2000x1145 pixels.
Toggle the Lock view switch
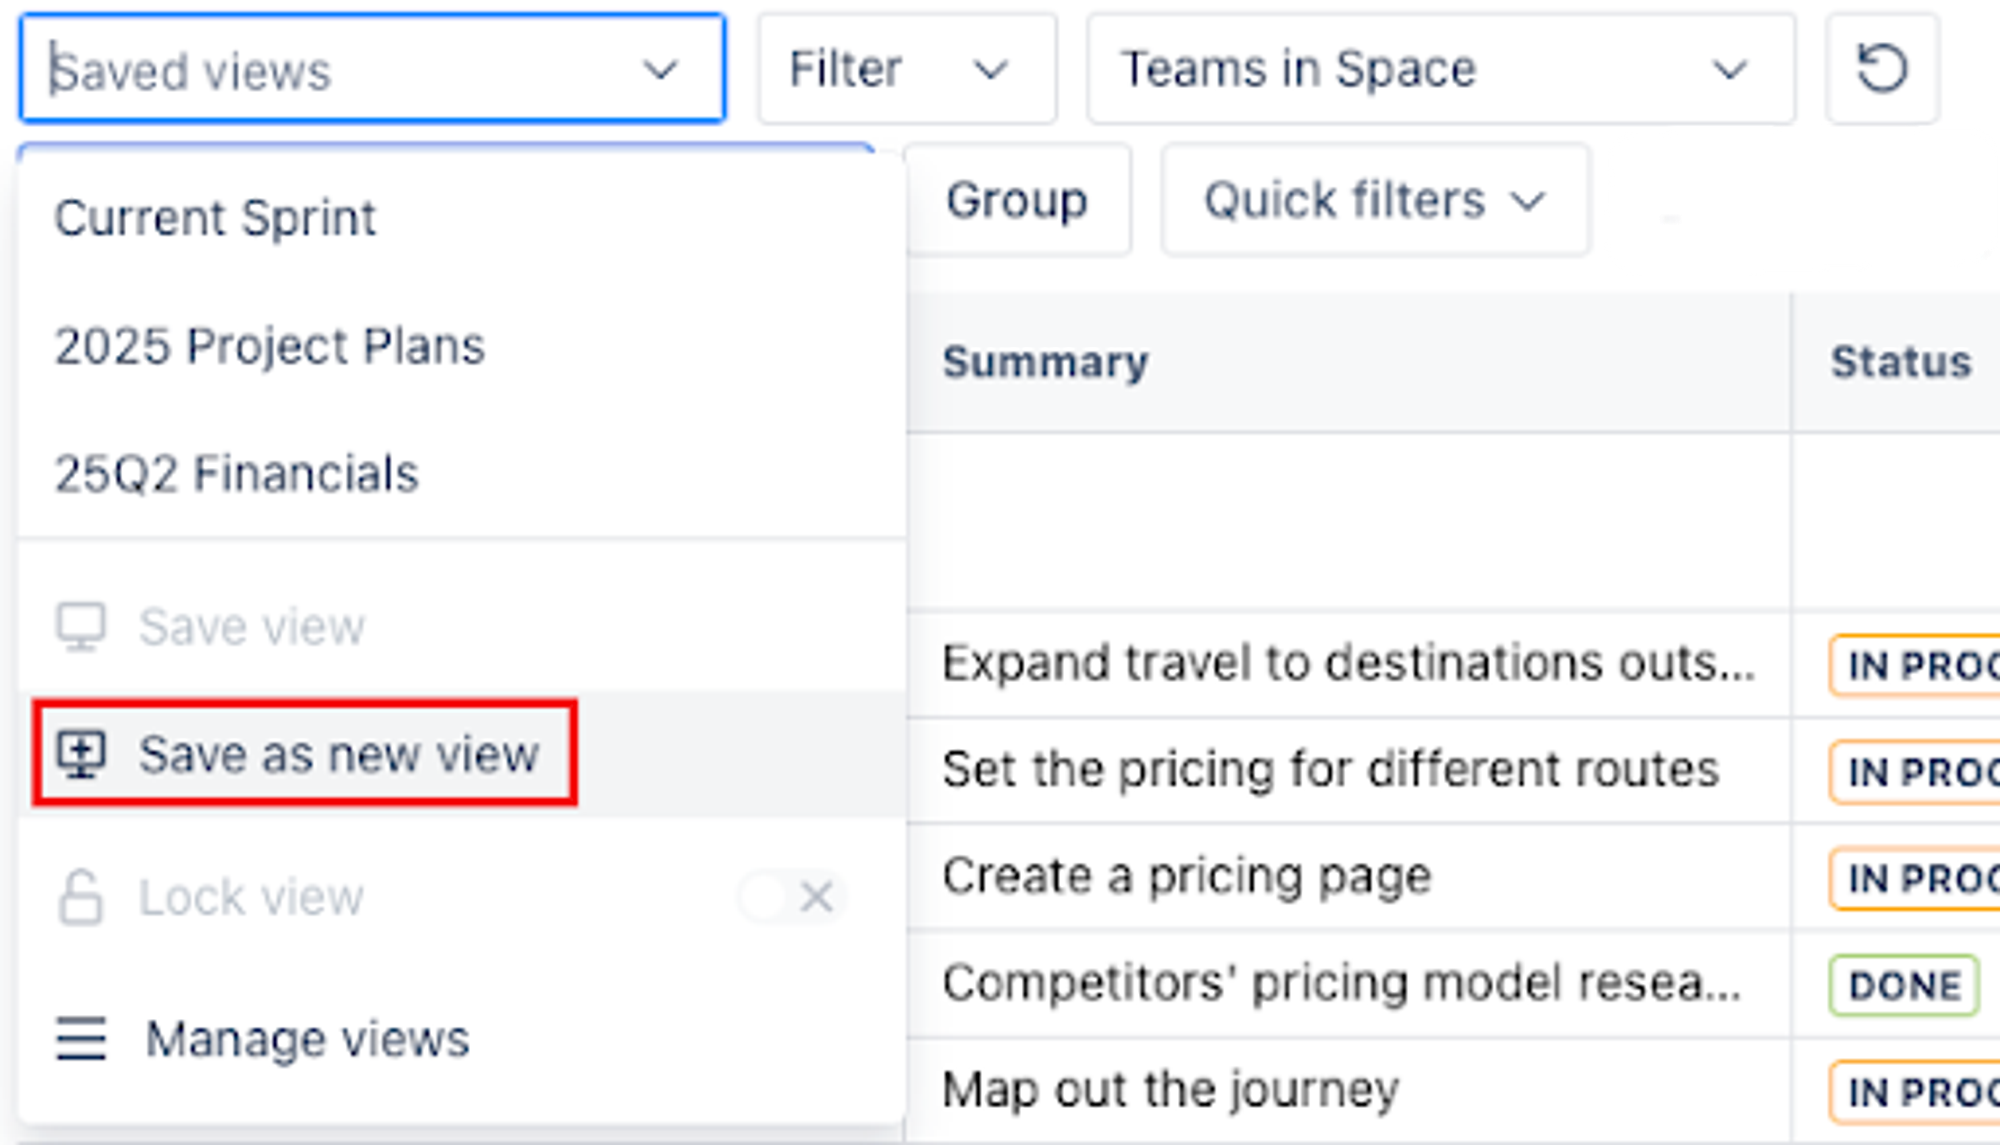(x=792, y=897)
